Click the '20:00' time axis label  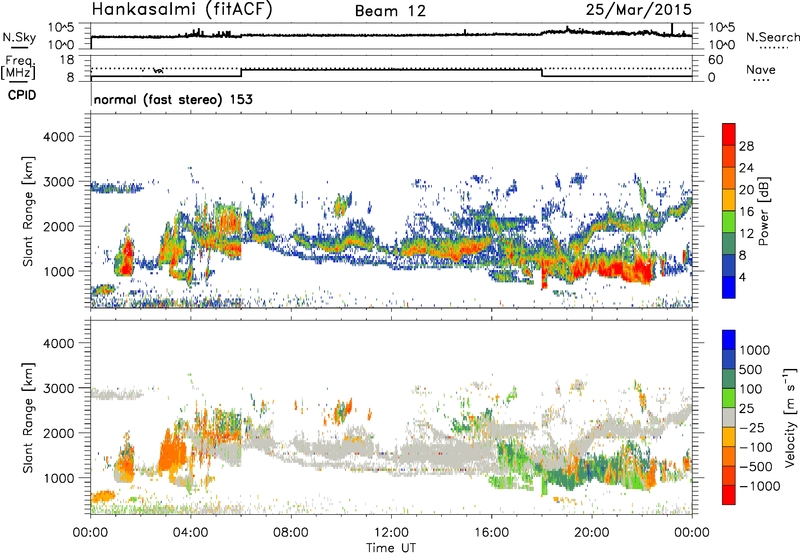pos(592,533)
